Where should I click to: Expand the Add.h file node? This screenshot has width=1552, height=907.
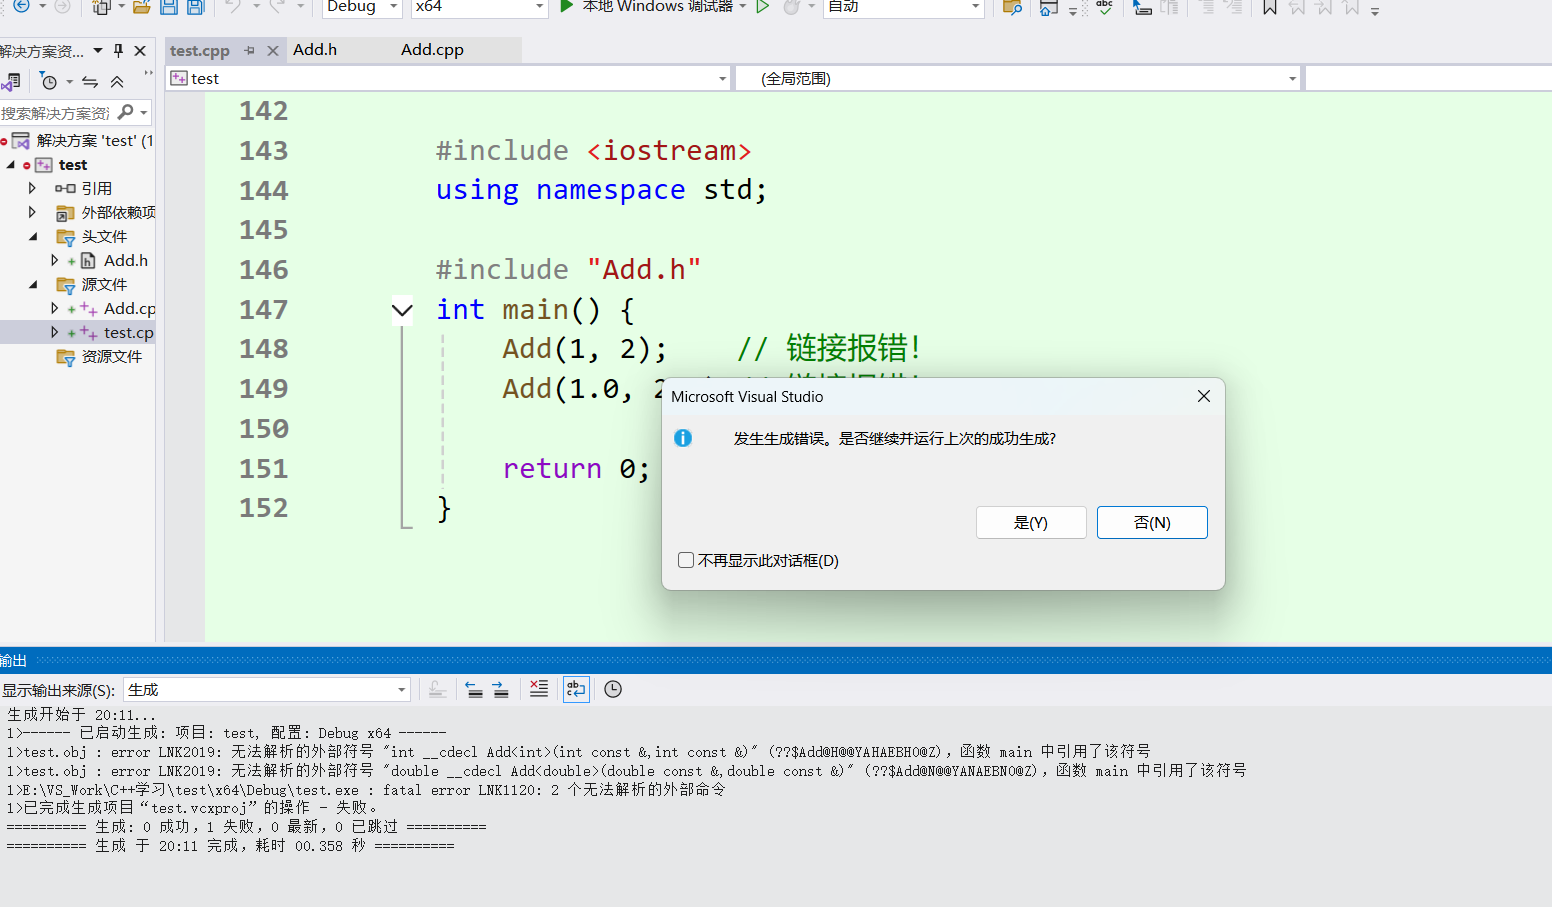click(x=55, y=260)
